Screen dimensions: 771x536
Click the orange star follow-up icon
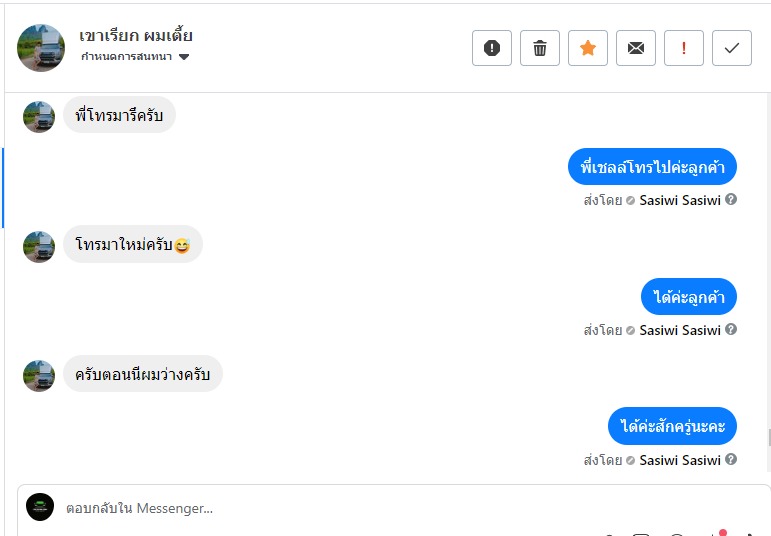click(588, 48)
